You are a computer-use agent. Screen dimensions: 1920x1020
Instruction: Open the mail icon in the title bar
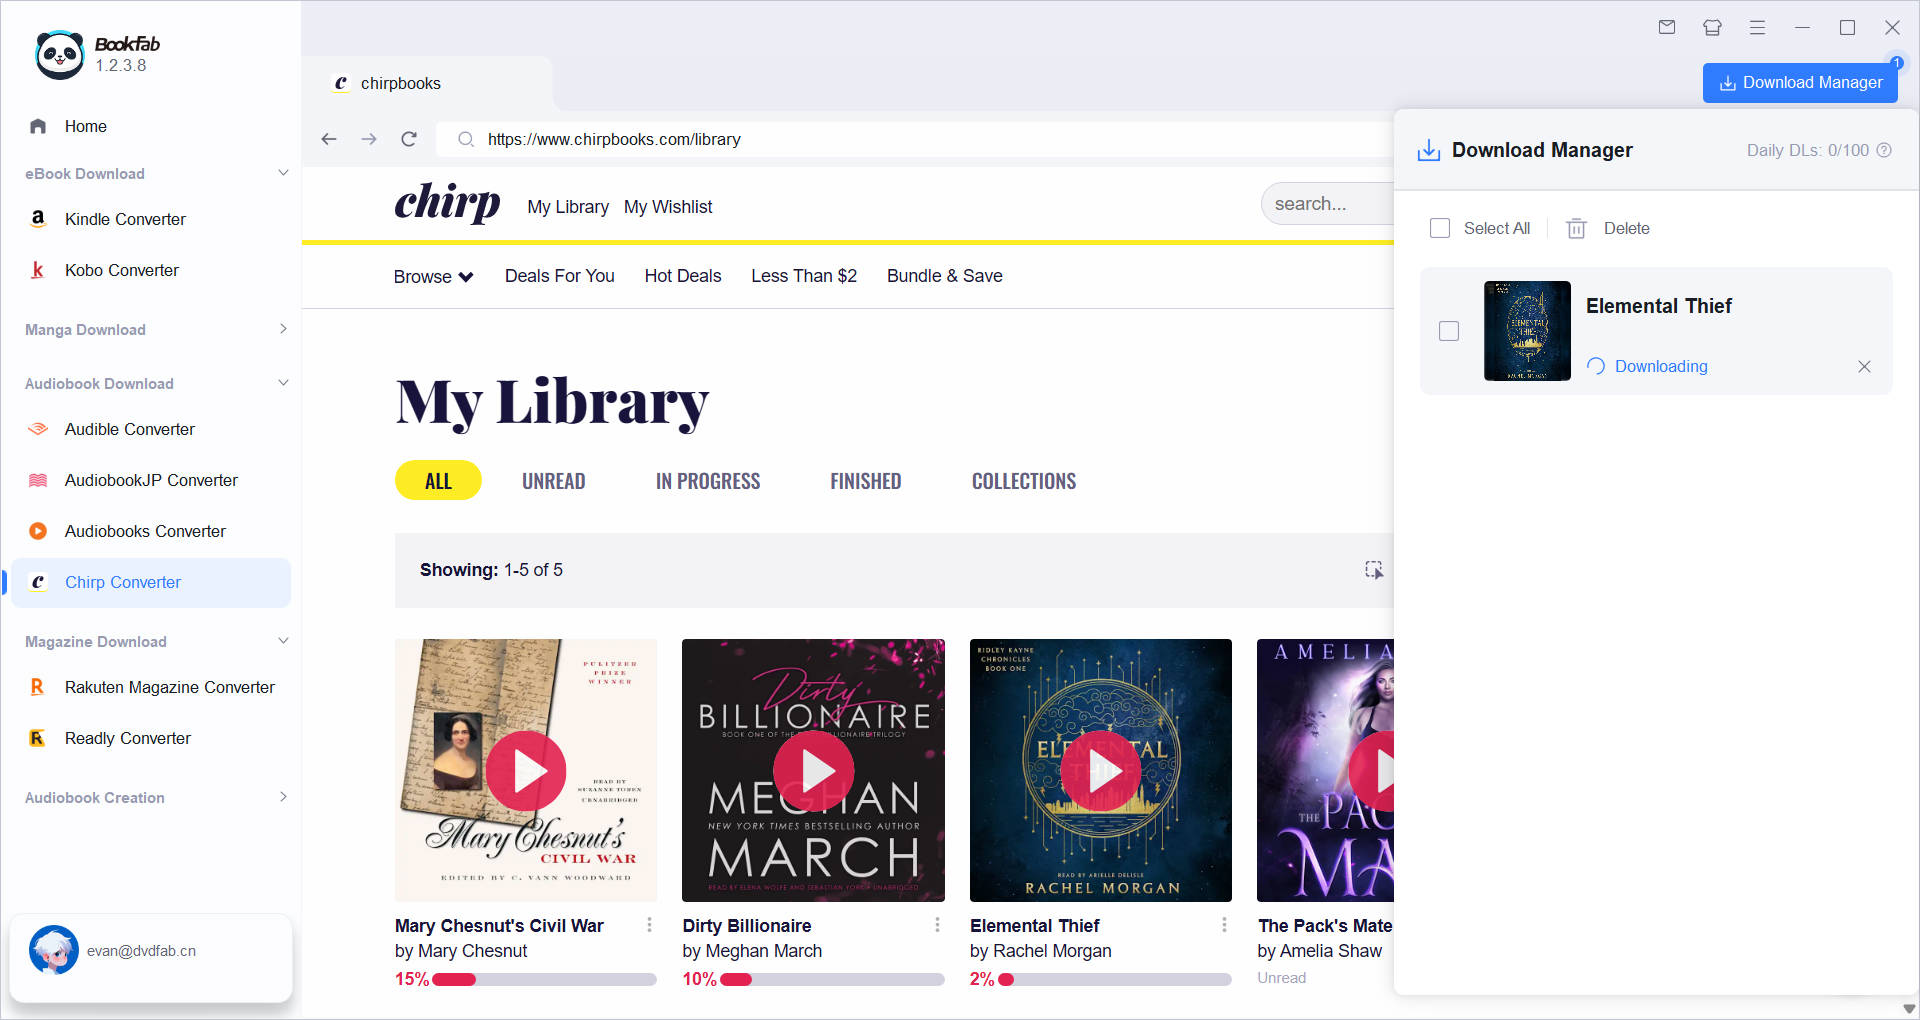pos(1667,28)
